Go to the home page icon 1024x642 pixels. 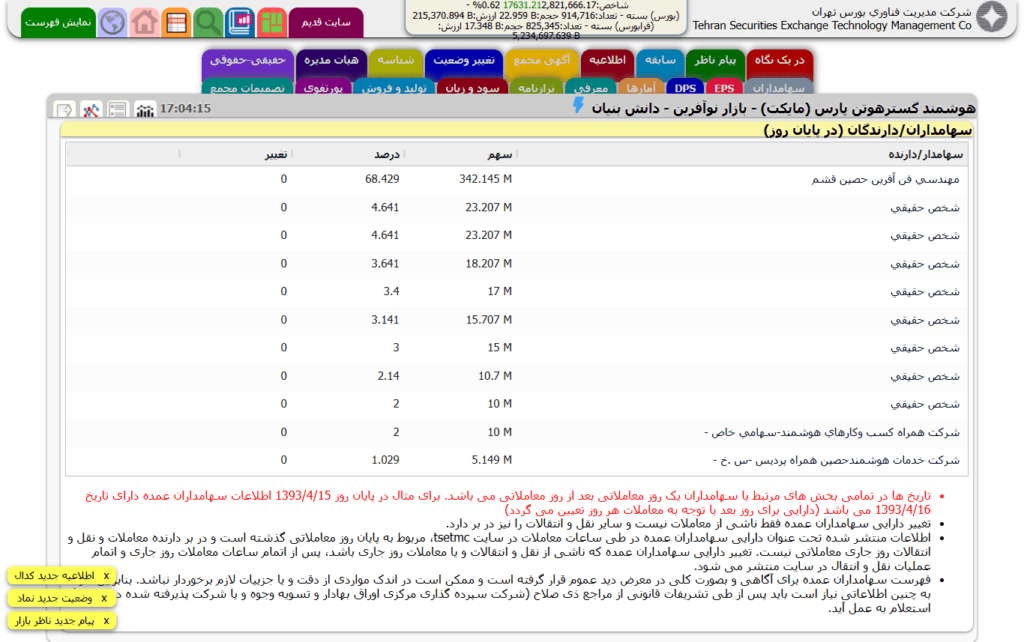click(144, 22)
